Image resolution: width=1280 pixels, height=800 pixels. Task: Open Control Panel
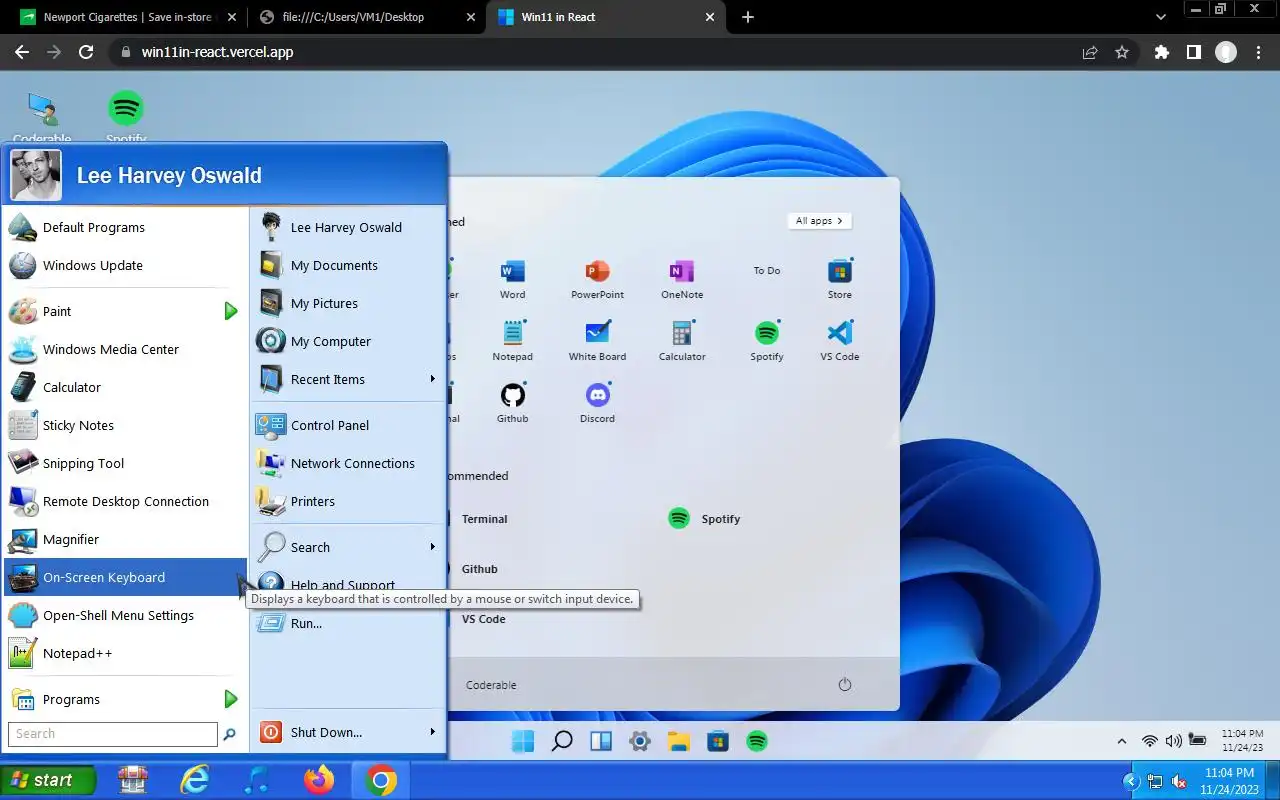[347, 425]
